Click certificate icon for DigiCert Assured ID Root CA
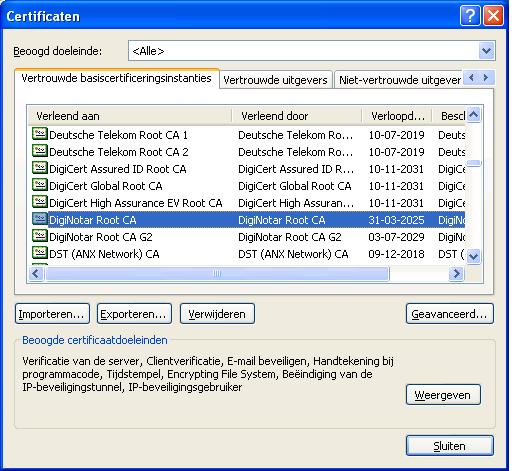Screen dimensions: 512x471 coord(40,168)
